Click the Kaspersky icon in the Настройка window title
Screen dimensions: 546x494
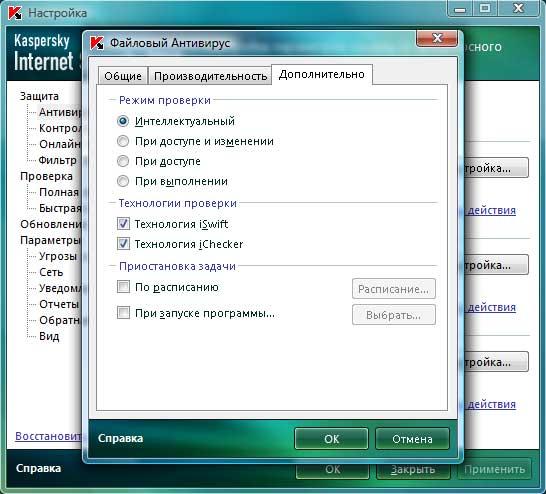pos(15,13)
